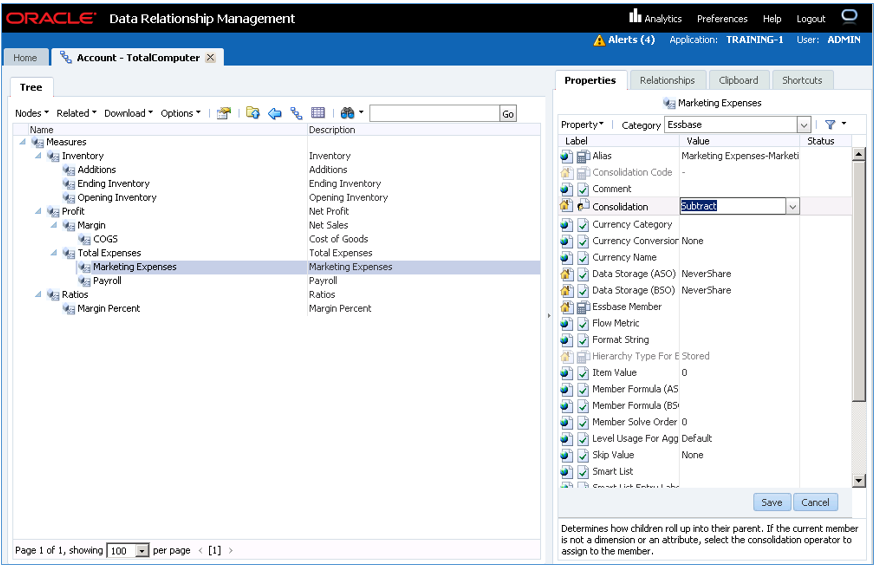
Task: Collapse the Inventory tree node
Action: (x=38, y=156)
